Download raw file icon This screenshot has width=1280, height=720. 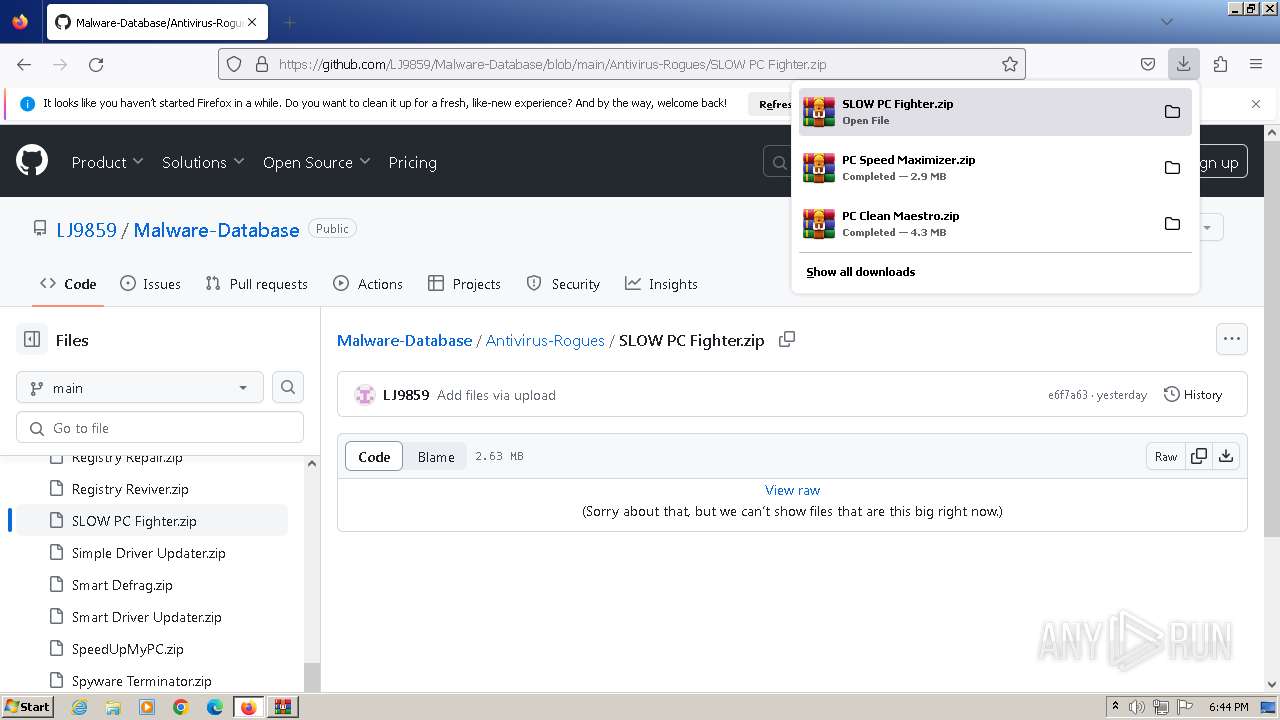coord(1226,456)
